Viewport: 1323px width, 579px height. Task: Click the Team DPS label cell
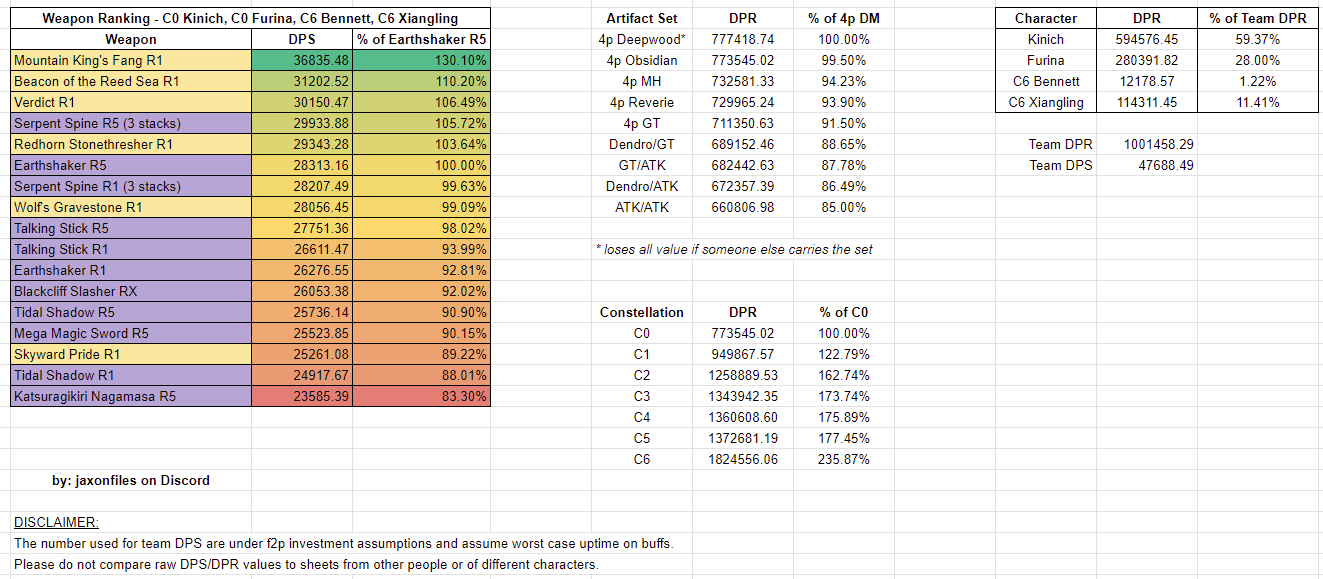[1060, 166]
